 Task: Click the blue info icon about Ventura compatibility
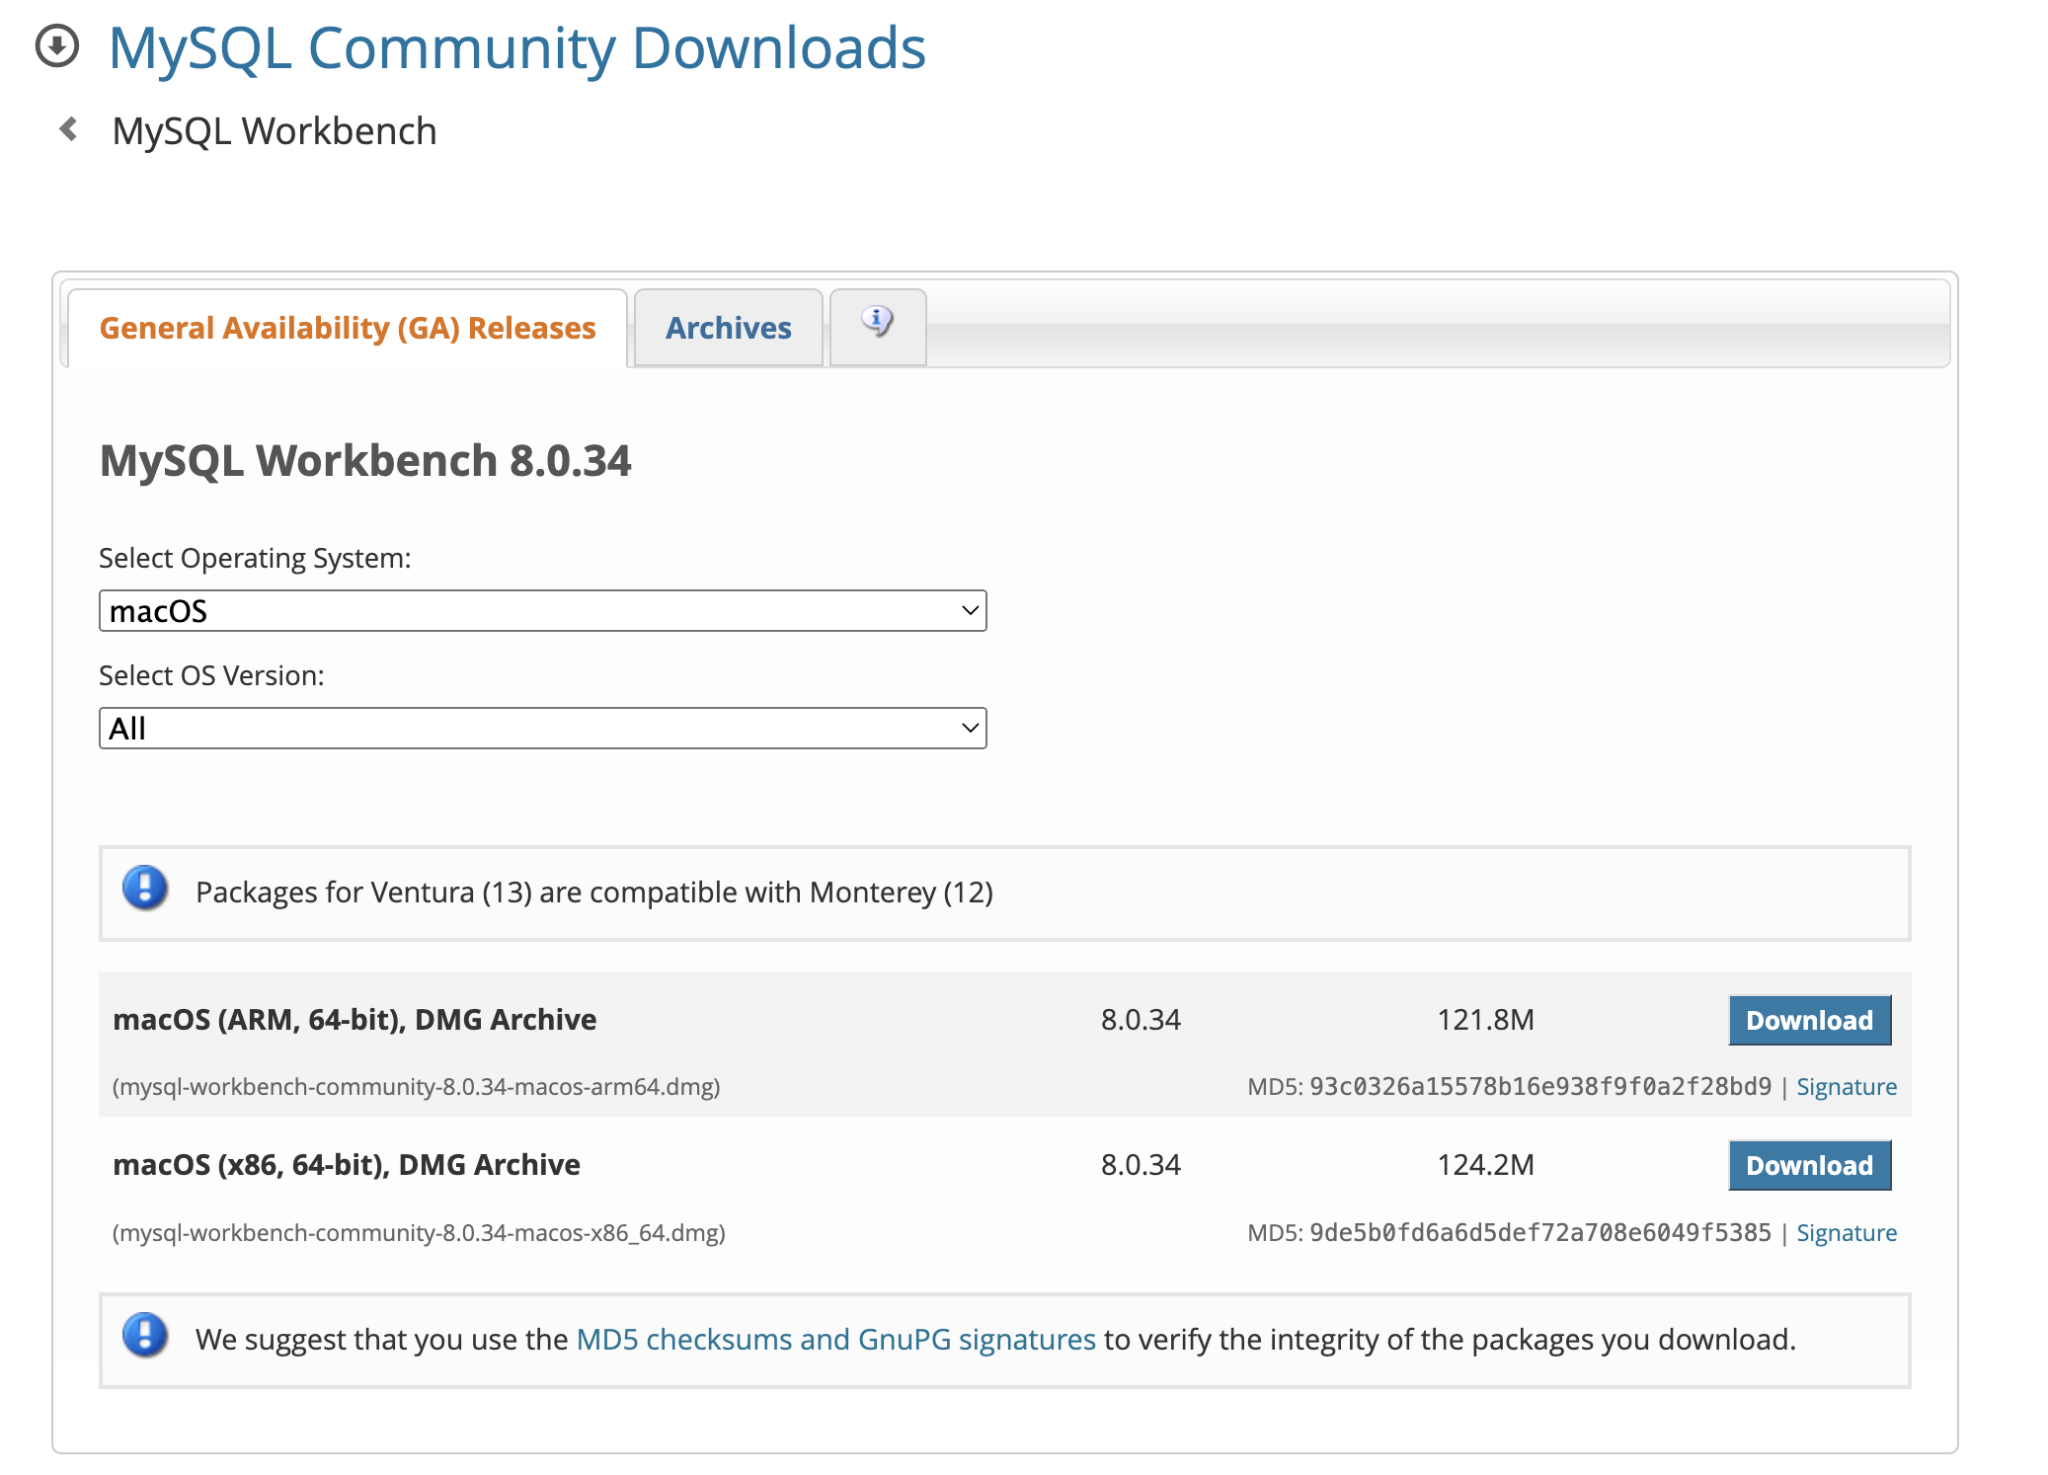143,891
